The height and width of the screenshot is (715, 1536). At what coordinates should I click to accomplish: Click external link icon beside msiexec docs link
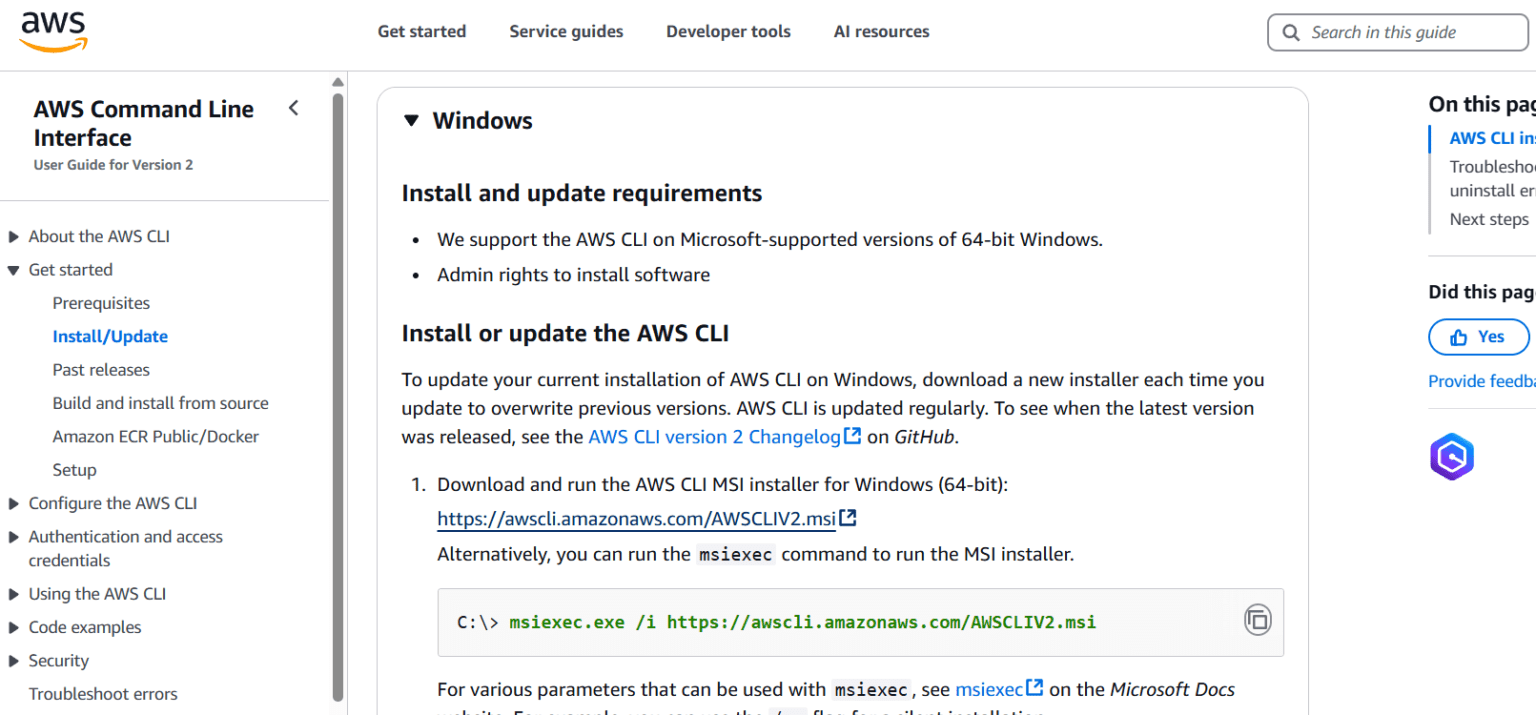pyautogui.click(x=1033, y=686)
